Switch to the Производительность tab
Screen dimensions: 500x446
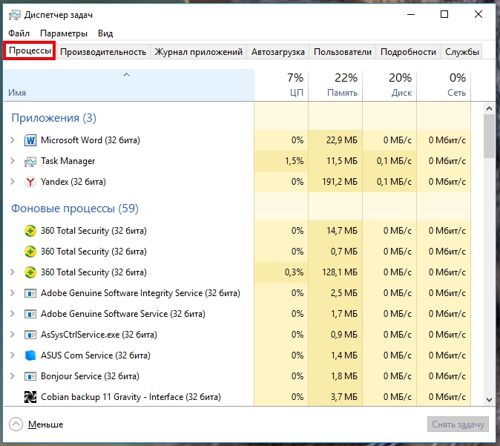click(x=103, y=52)
